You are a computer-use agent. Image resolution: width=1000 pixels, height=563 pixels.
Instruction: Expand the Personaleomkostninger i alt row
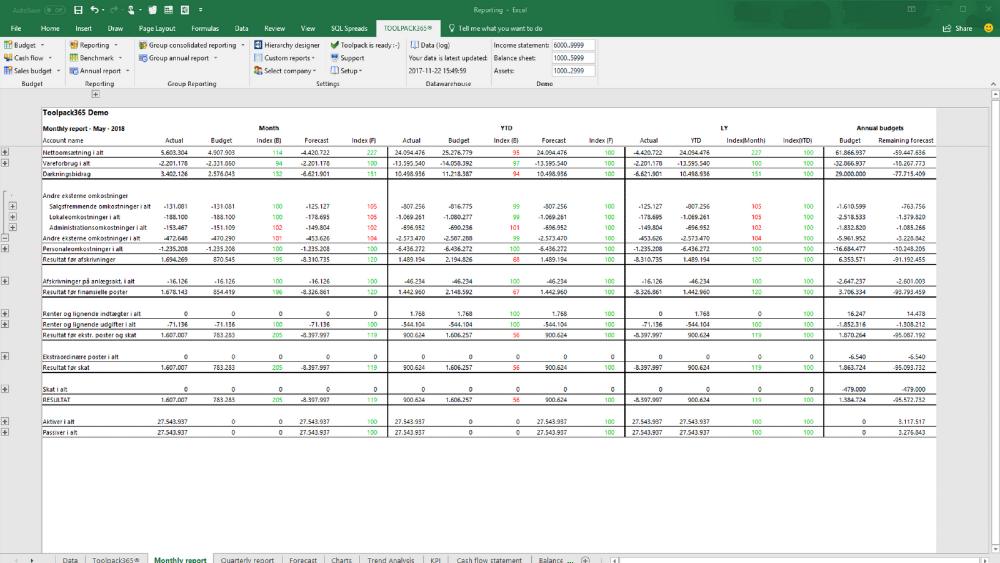pos(6,247)
